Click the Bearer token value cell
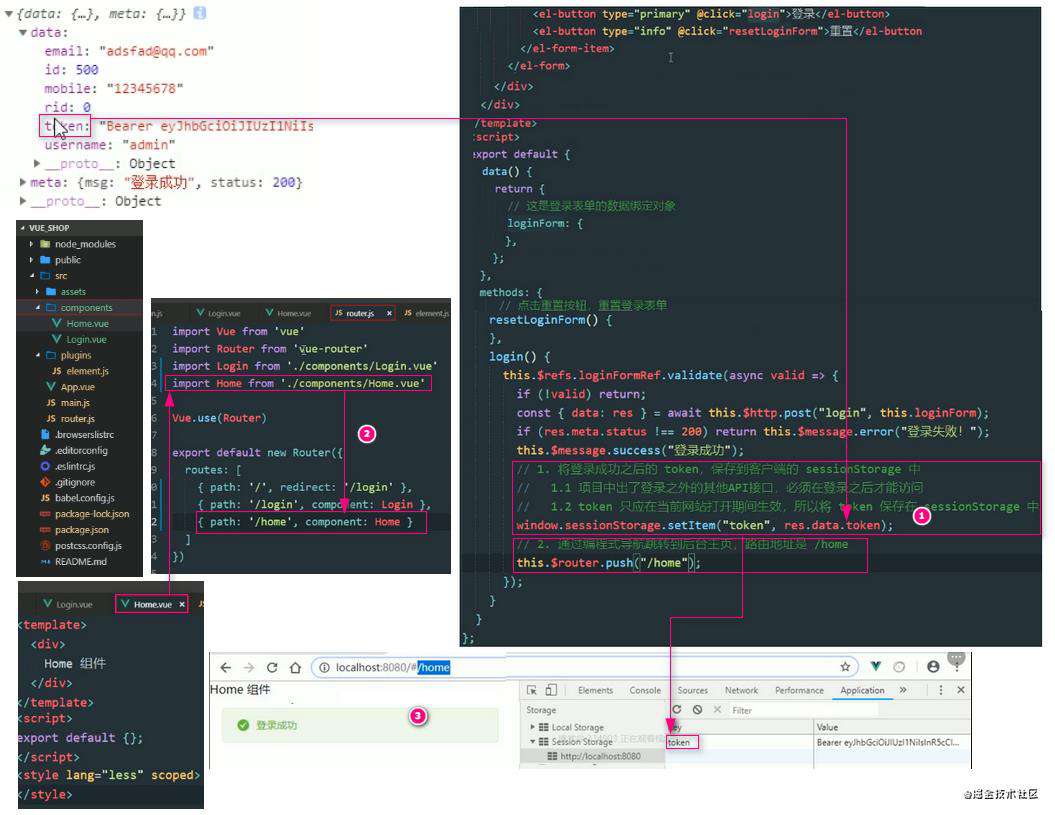The image size is (1055, 815). [x=888, y=742]
